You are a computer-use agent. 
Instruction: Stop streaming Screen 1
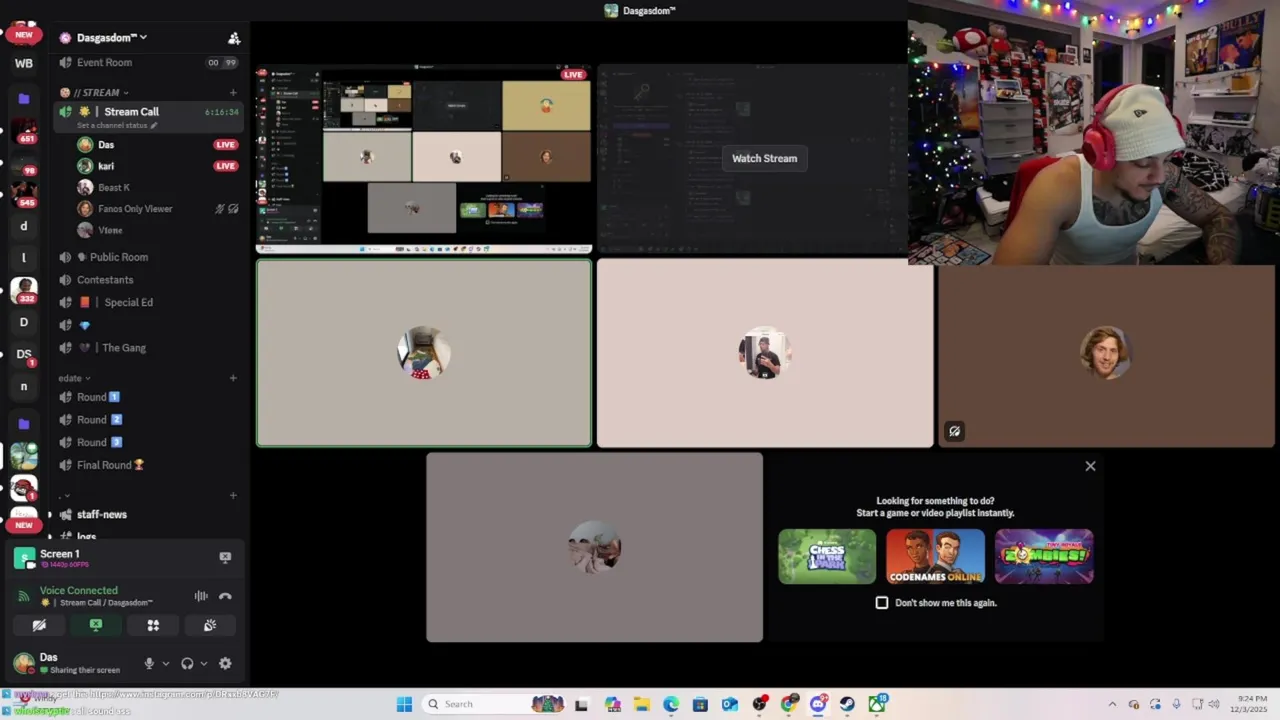click(x=225, y=558)
